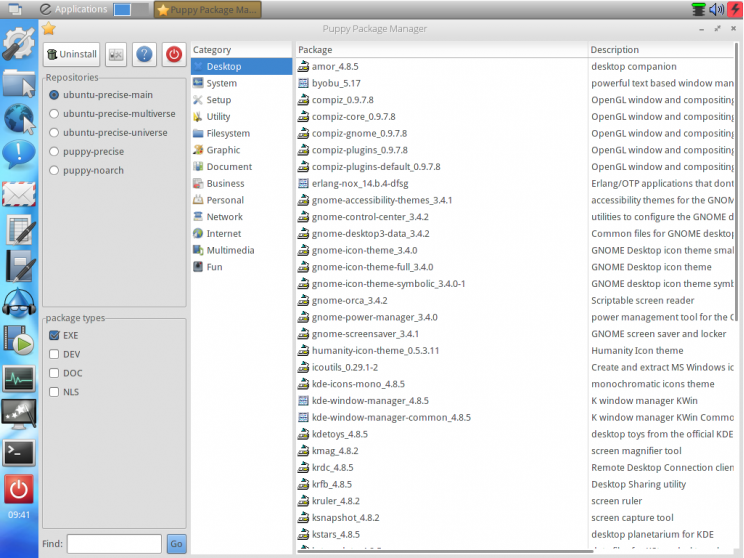Click the horizontal scrollbar under package list
This screenshot has height=558, width=744.
click(445, 551)
